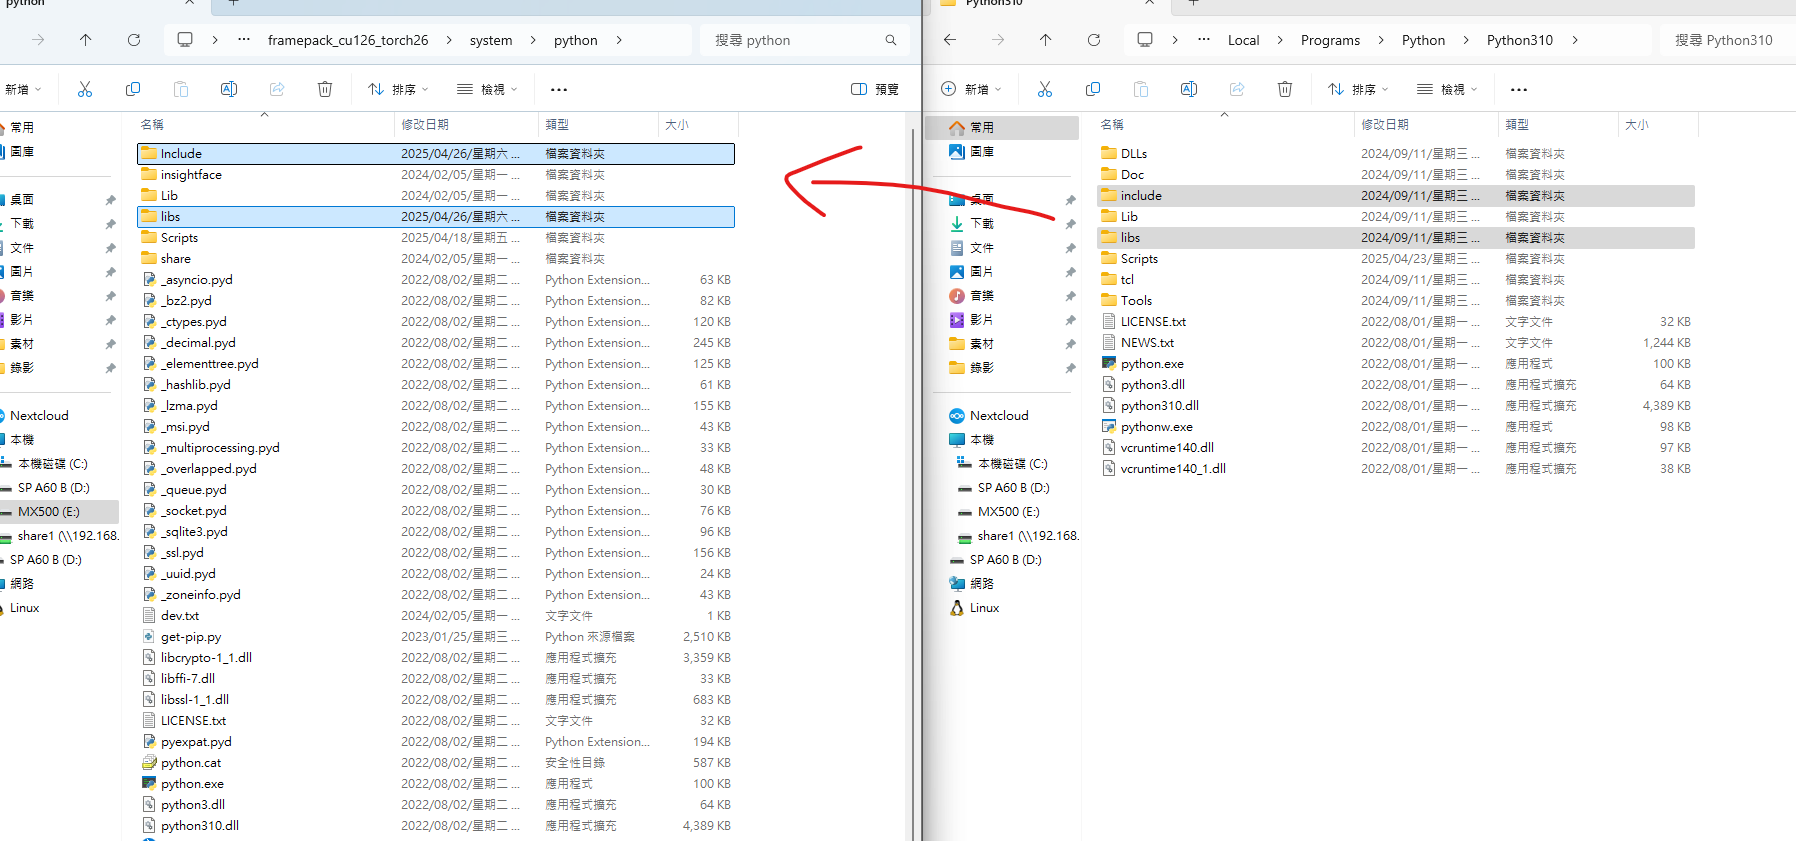Select Tools folder in Python310 window
Screen dimensions: 1796x841
tap(1396, 301)
